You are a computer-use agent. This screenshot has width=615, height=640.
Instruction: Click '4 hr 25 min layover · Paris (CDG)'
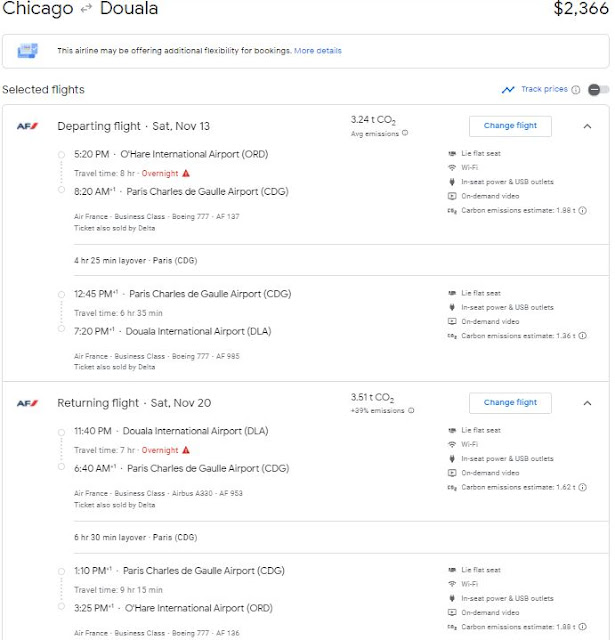(135, 260)
